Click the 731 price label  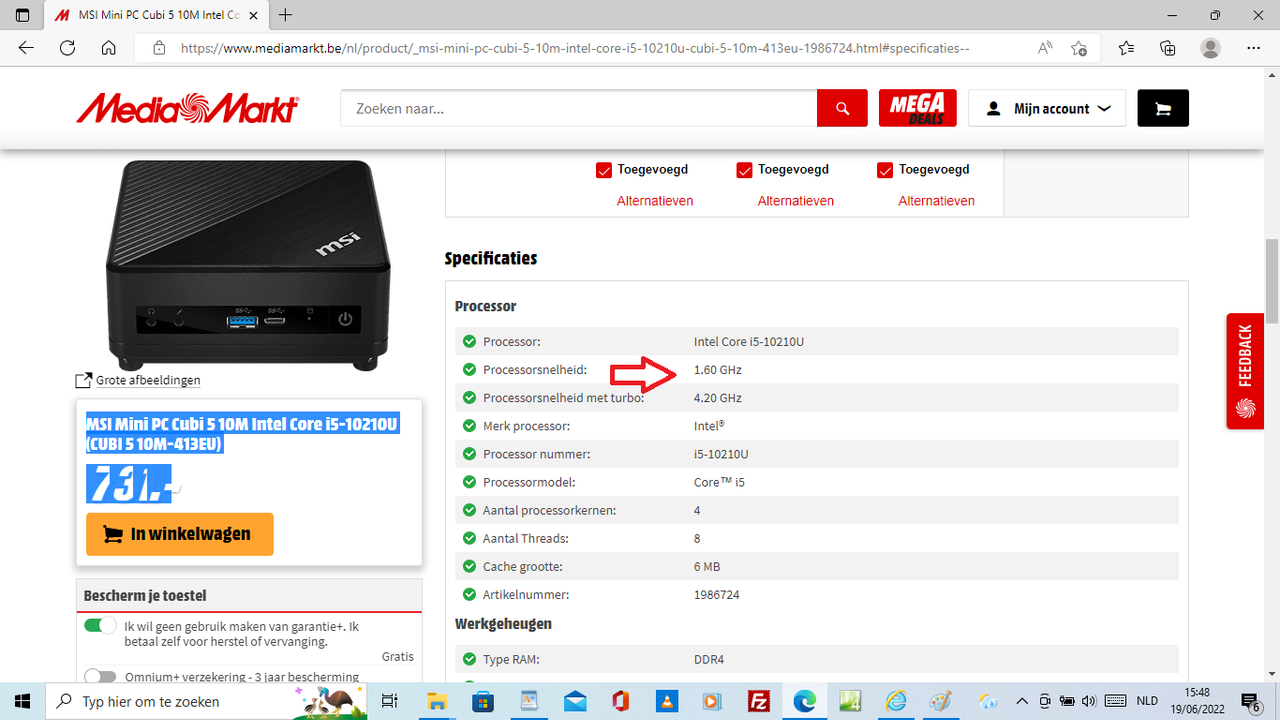[130, 483]
